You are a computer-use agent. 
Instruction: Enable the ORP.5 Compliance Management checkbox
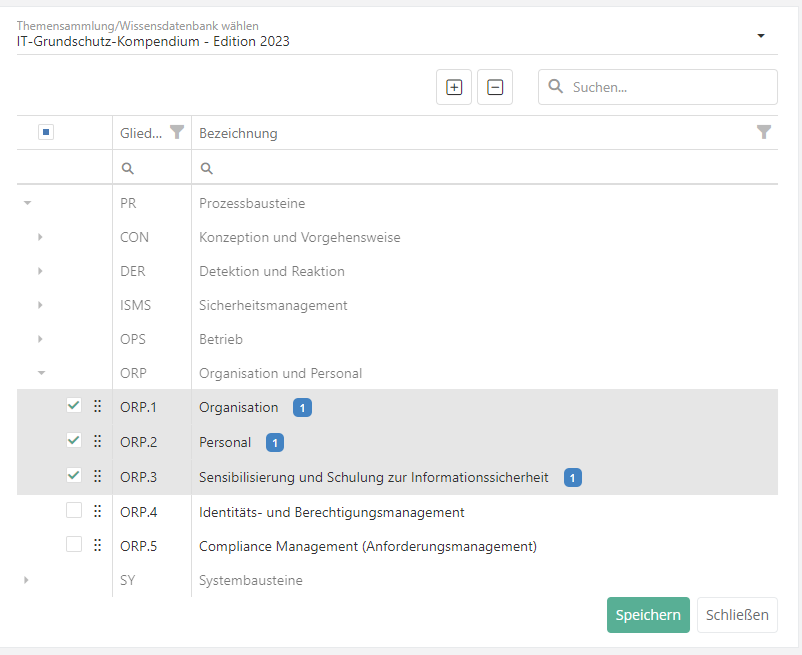(x=74, y=545)
